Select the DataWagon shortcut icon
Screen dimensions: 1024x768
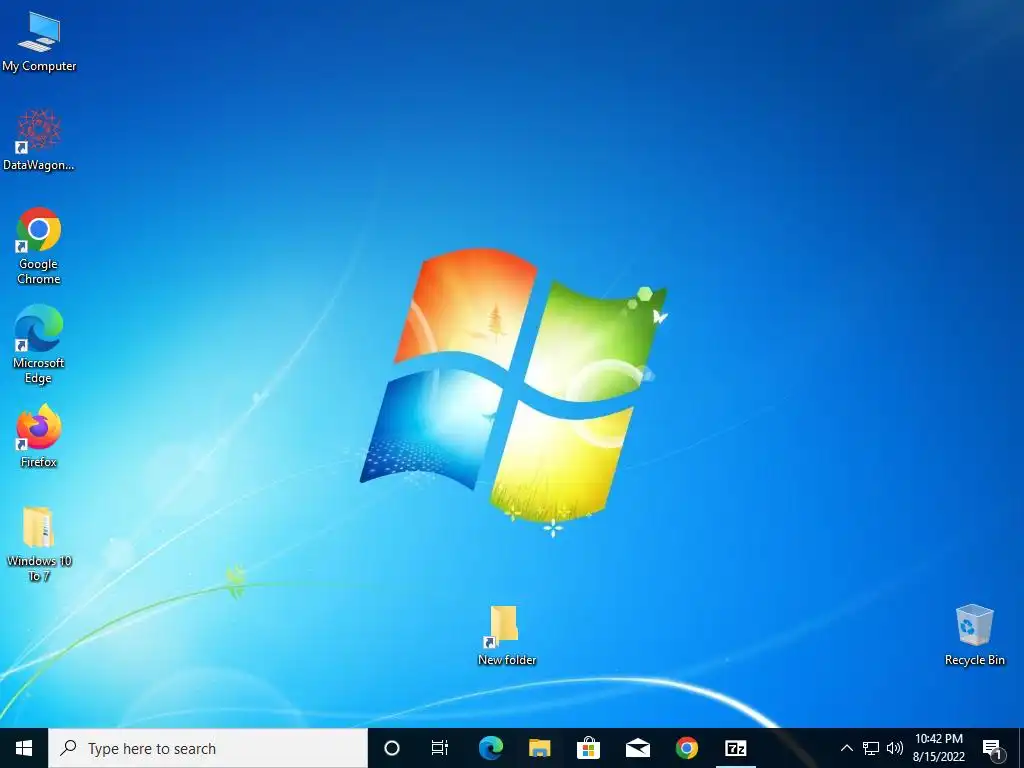coord(39,140)
